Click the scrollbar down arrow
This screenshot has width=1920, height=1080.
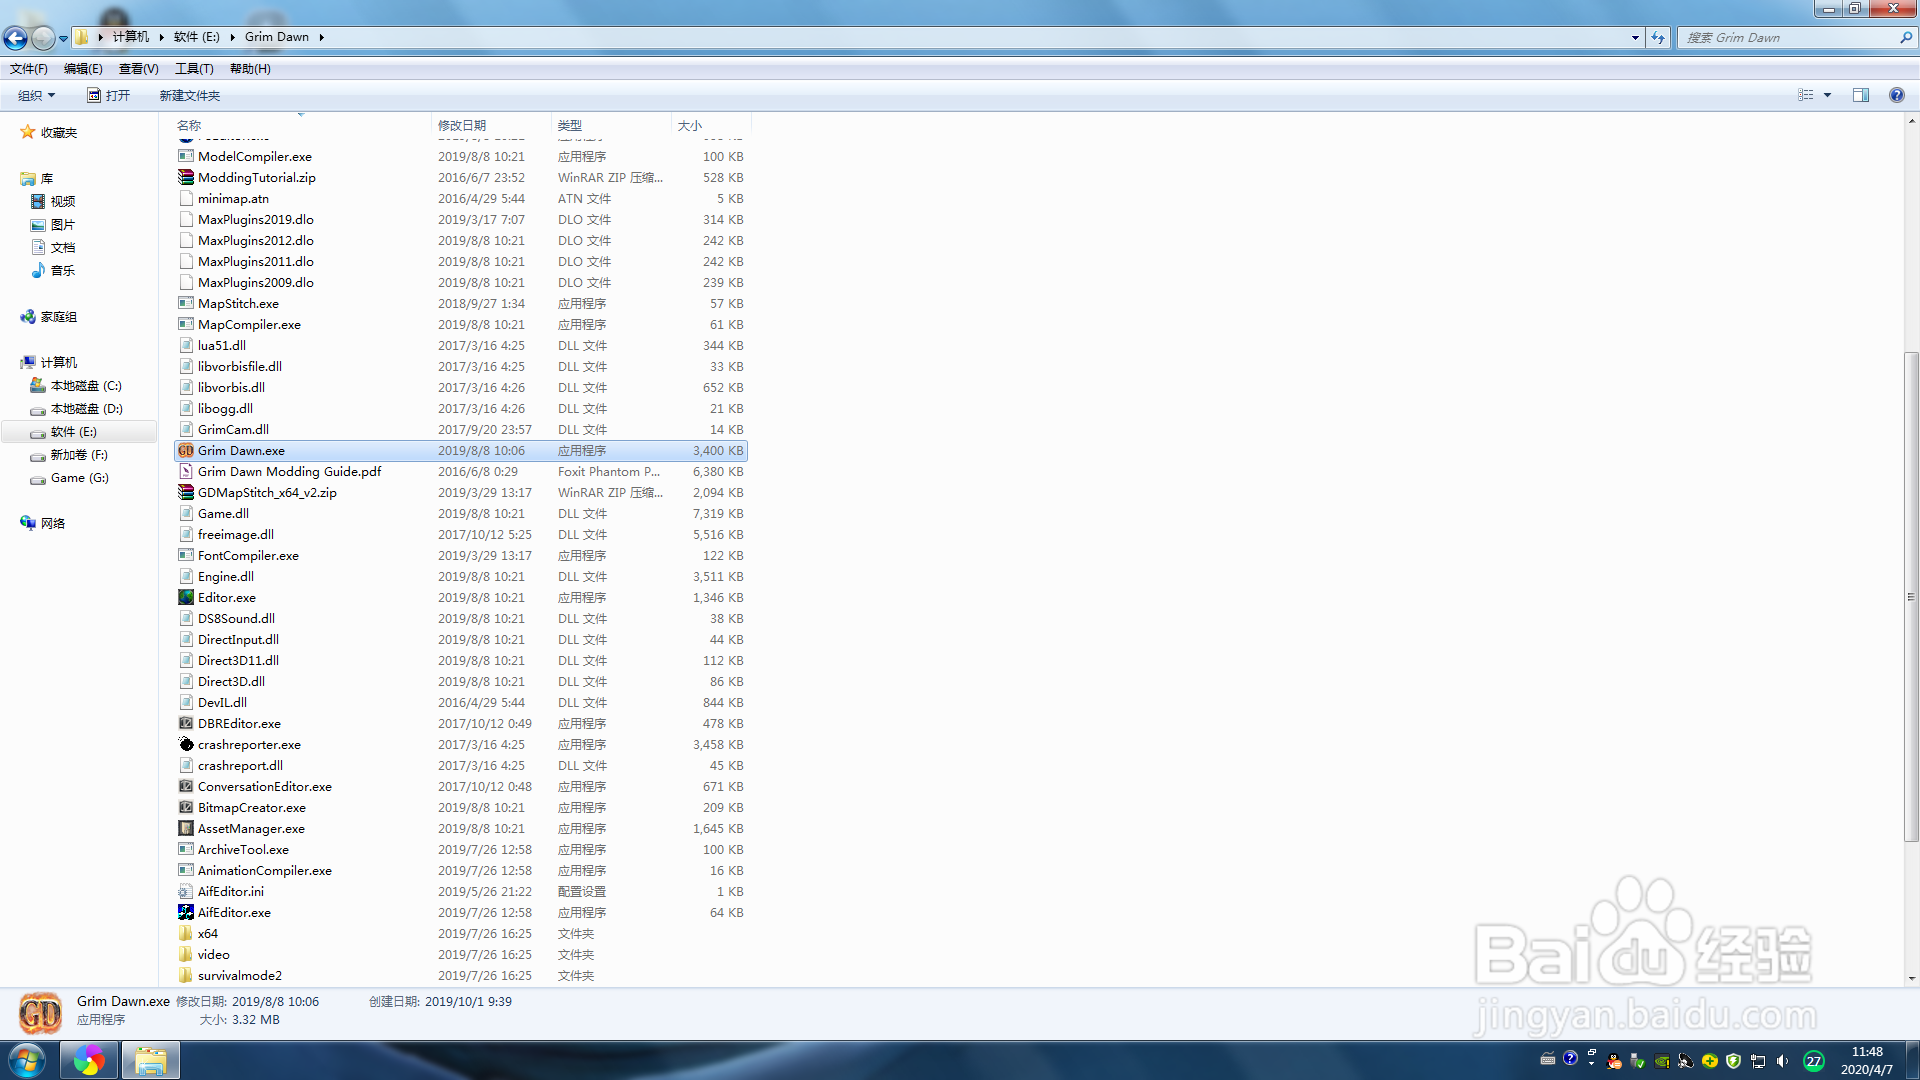(1911, 979)
